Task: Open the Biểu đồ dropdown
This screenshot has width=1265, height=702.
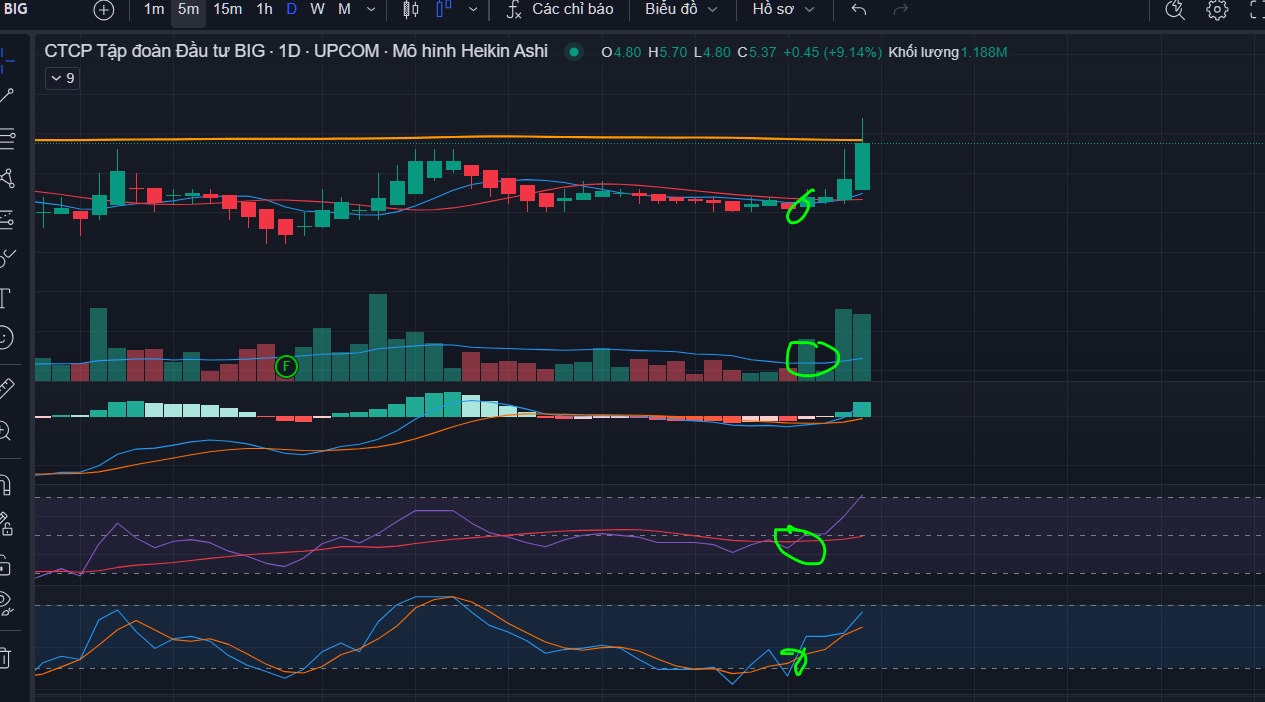Action: [681, 9]
